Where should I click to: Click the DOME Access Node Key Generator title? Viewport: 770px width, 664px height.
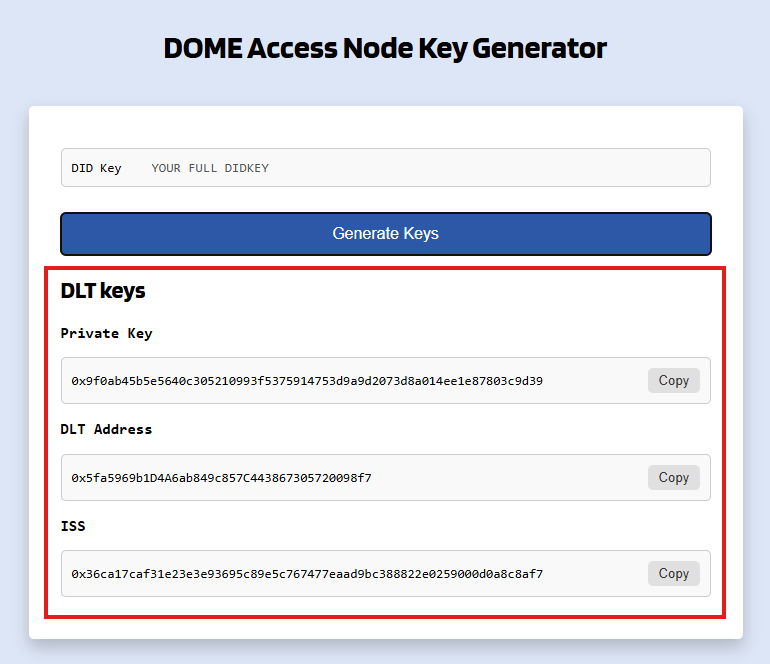click(385, 48)
